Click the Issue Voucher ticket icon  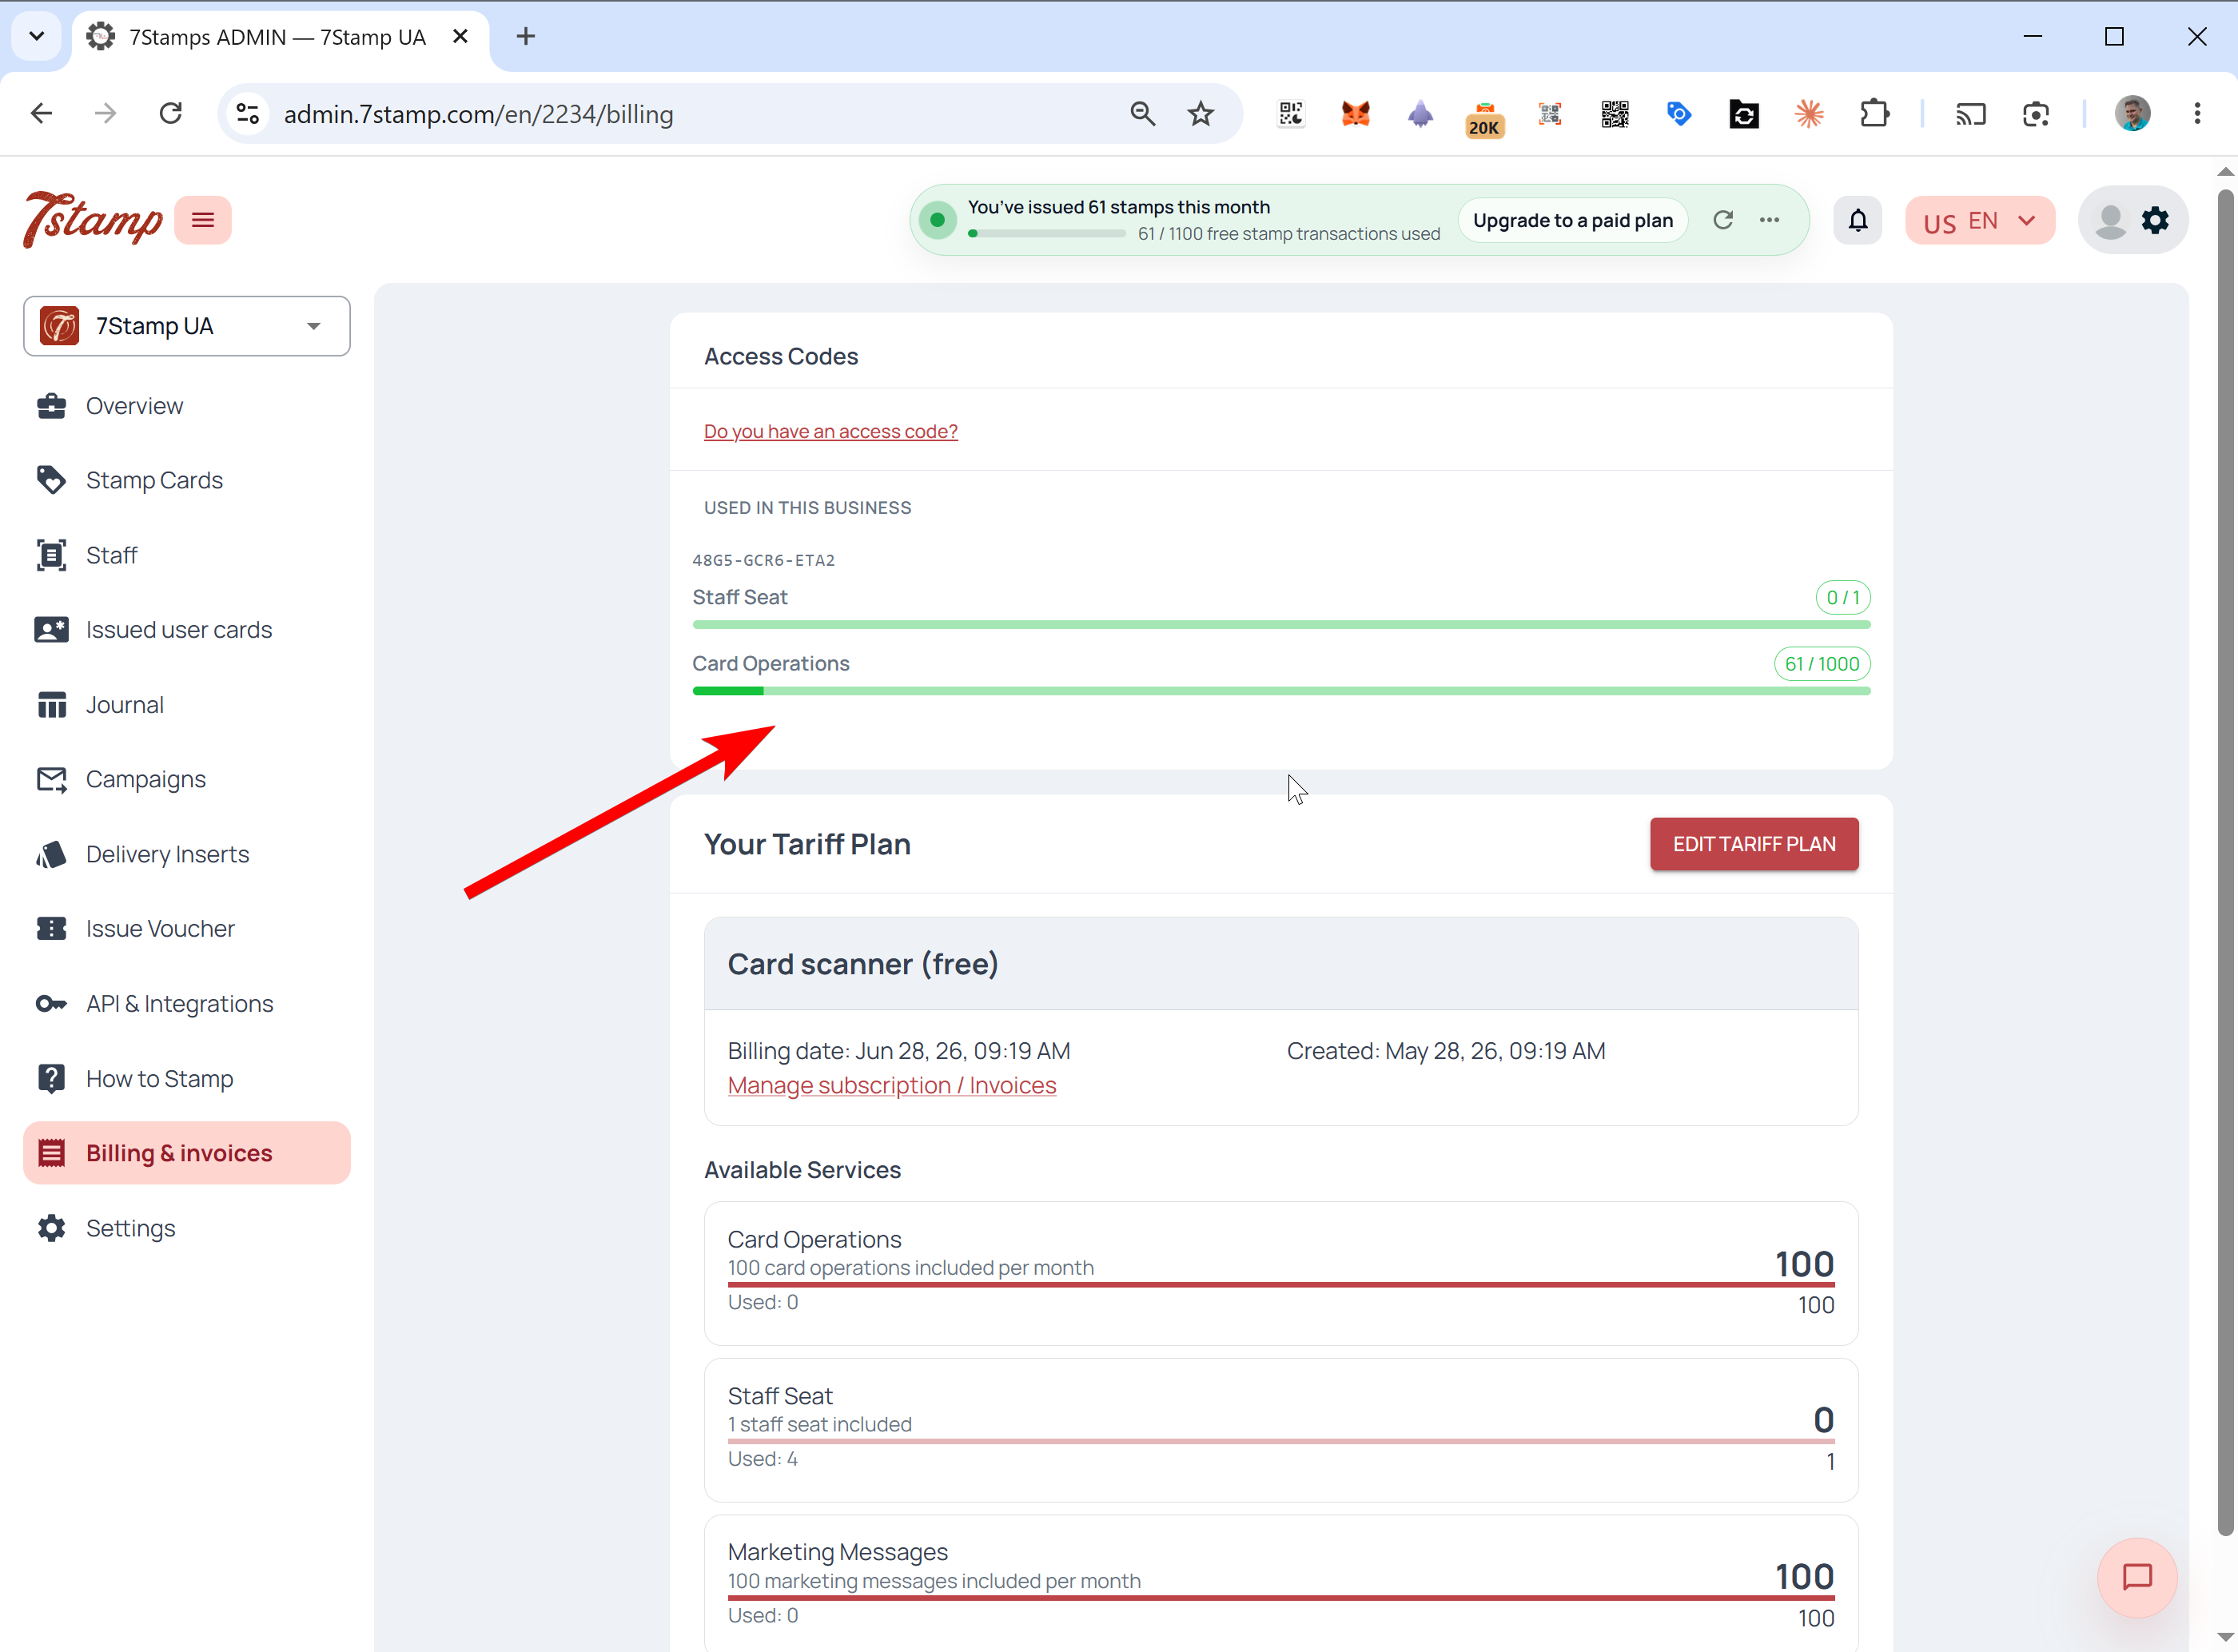click(x=52, y=929)
